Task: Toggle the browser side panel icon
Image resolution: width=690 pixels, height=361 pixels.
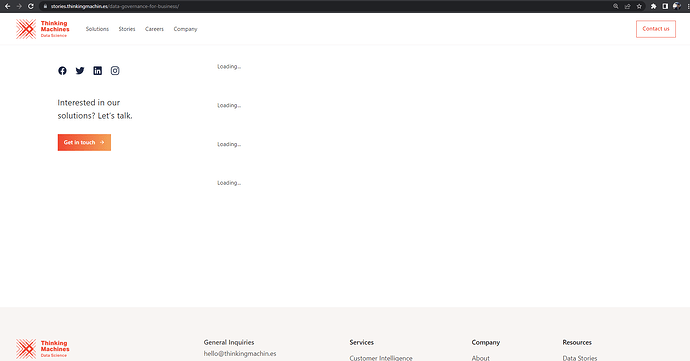Action: pos(665,6)
